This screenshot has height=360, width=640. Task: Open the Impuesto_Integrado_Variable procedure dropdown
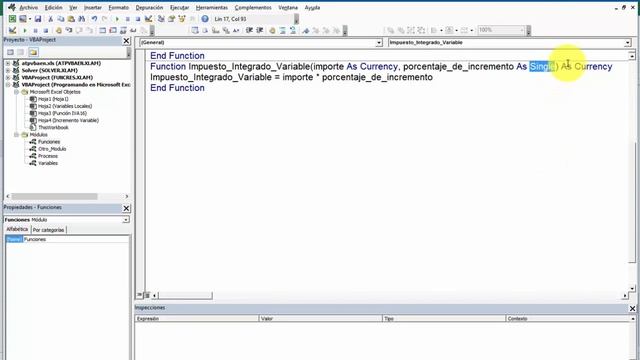(x=627, y=42)
